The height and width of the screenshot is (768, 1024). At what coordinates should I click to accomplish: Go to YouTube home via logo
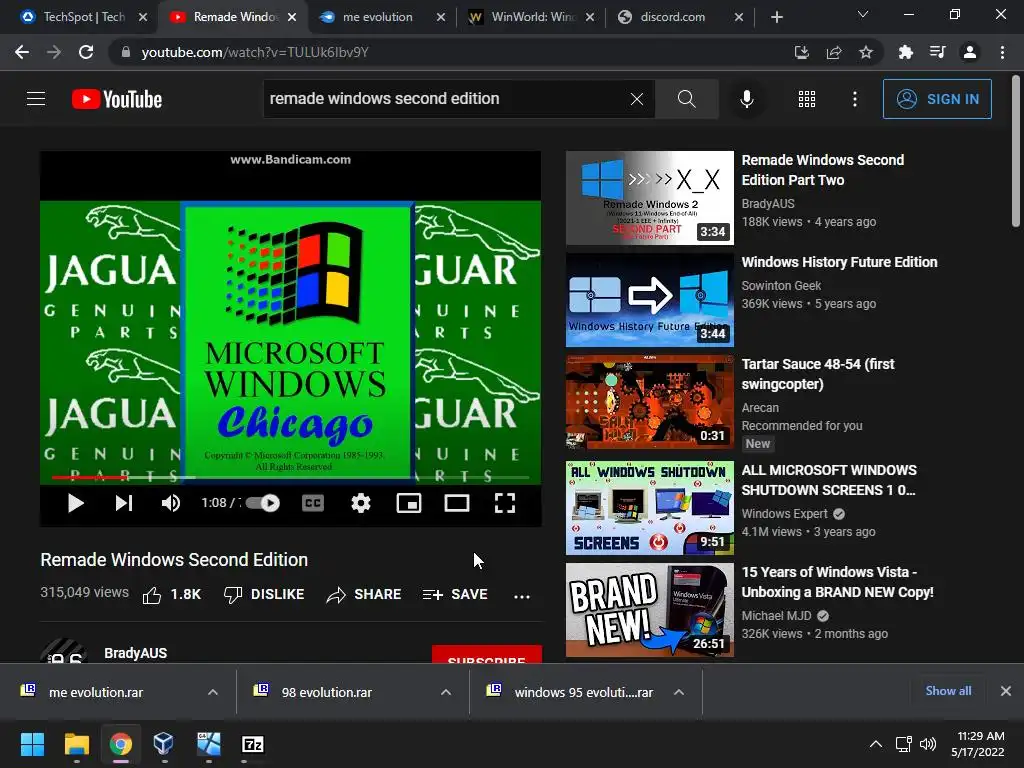pyautogui.click(x=117, y=99)
